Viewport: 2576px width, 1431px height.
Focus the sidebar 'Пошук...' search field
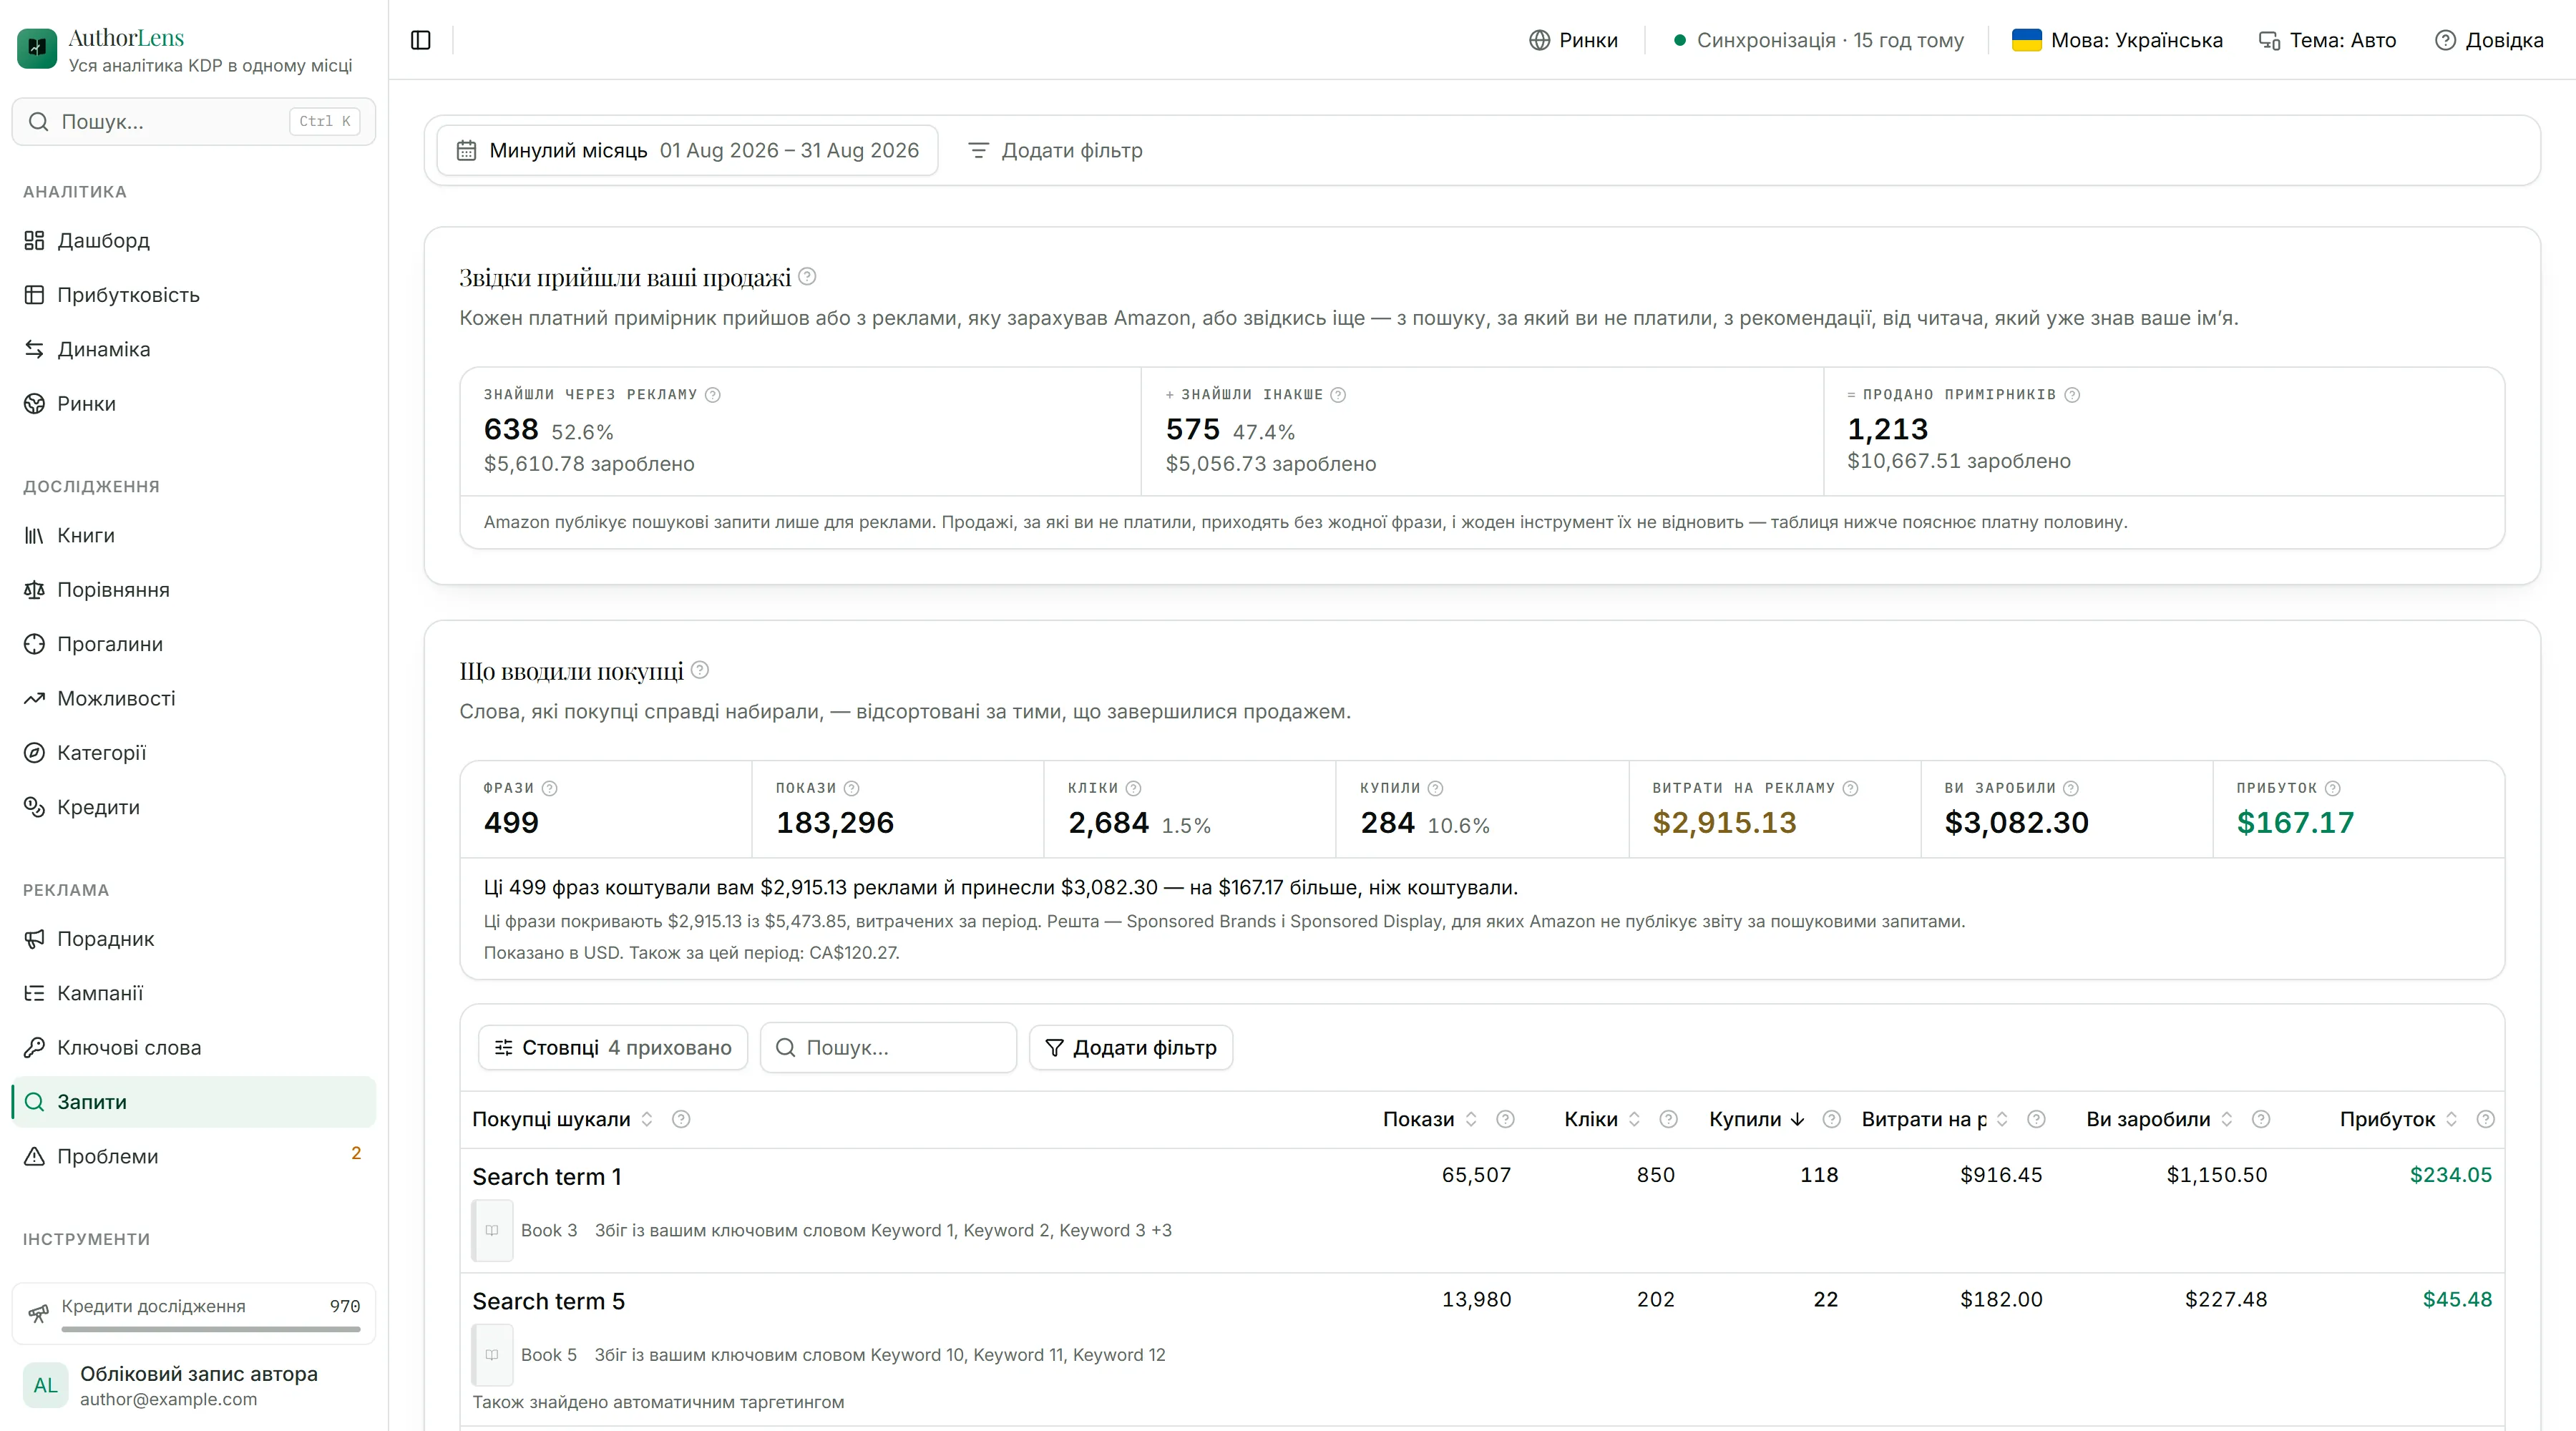point(194,121)
